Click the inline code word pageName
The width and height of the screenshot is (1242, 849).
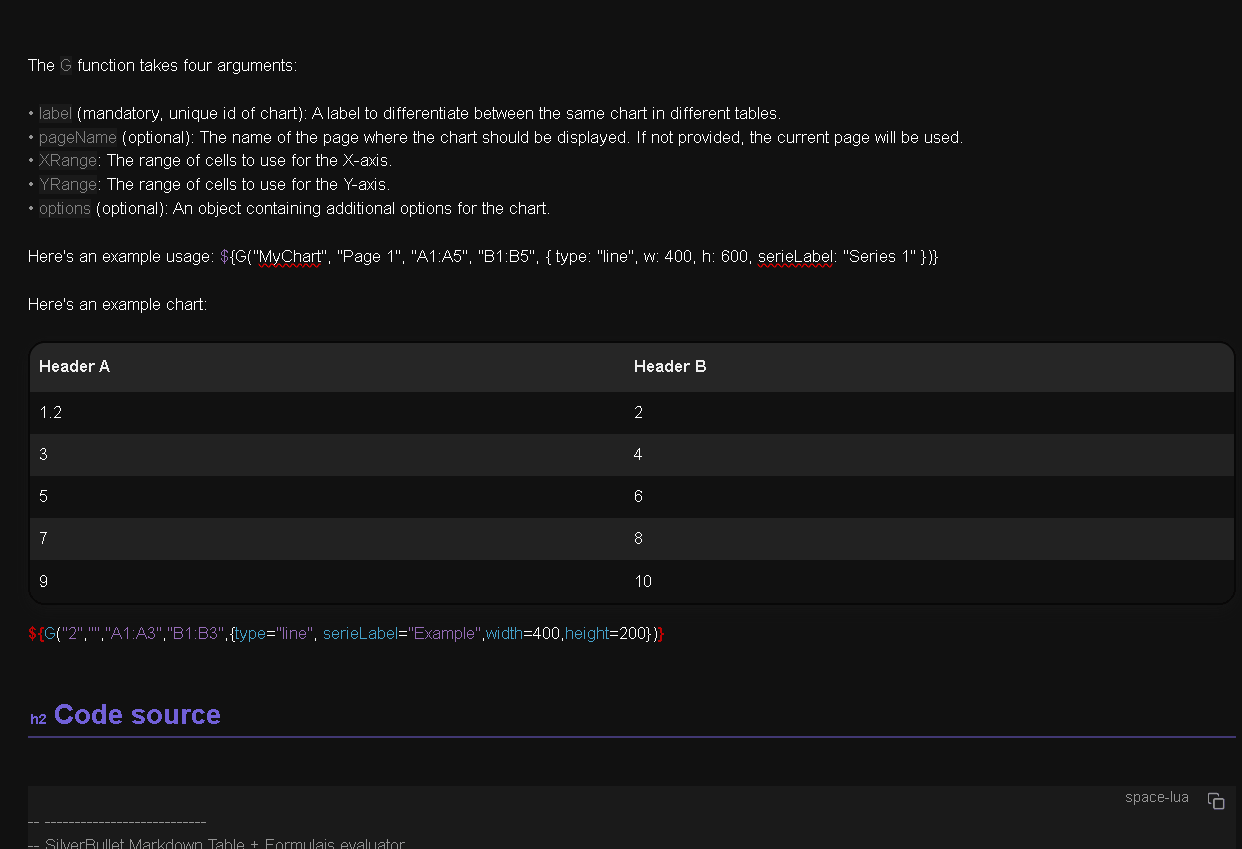78,137
